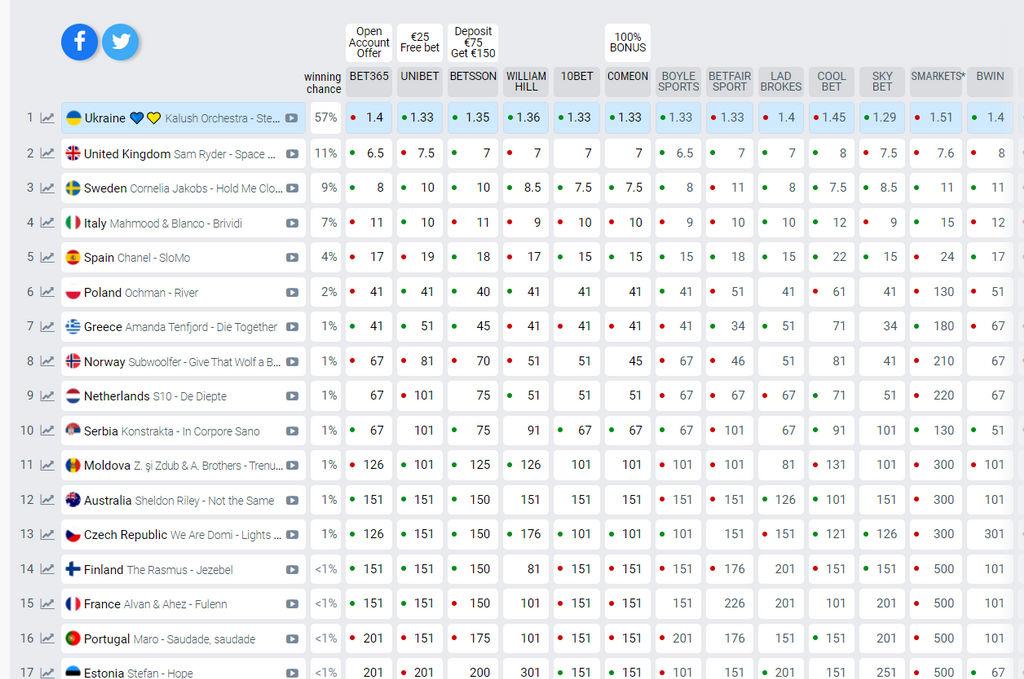Select Sweden's 8.5 odds at William Hill

click(x=526, y=188)
